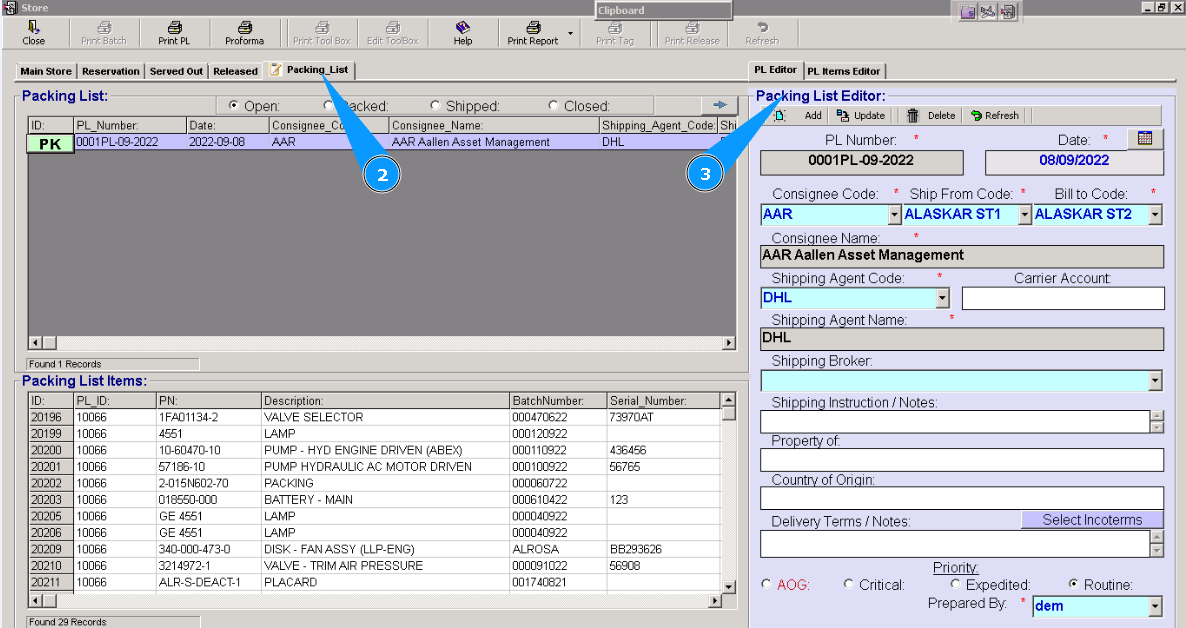The image size is (1186, 628).
Task: Open Help from the toolbar
Action: pos(462,28)
